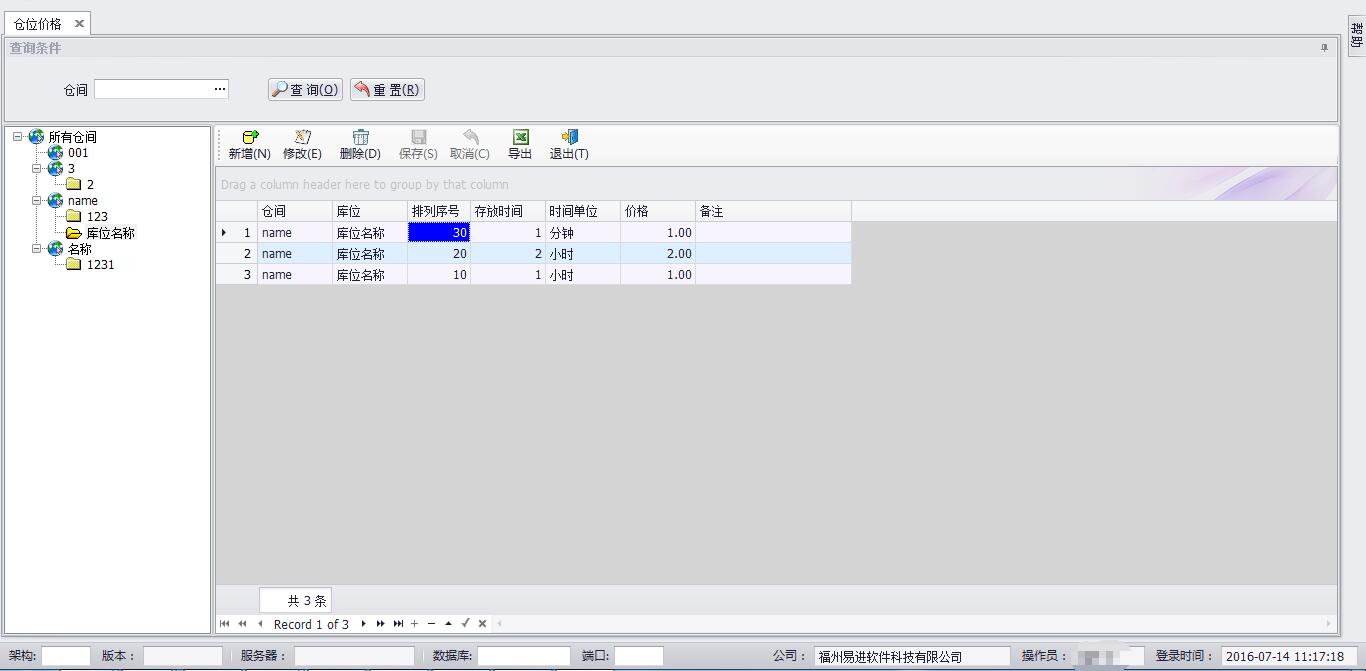The image size is (1366, 671).
Task: Click the 新增(N) add record icon
Action: [250, 138]
